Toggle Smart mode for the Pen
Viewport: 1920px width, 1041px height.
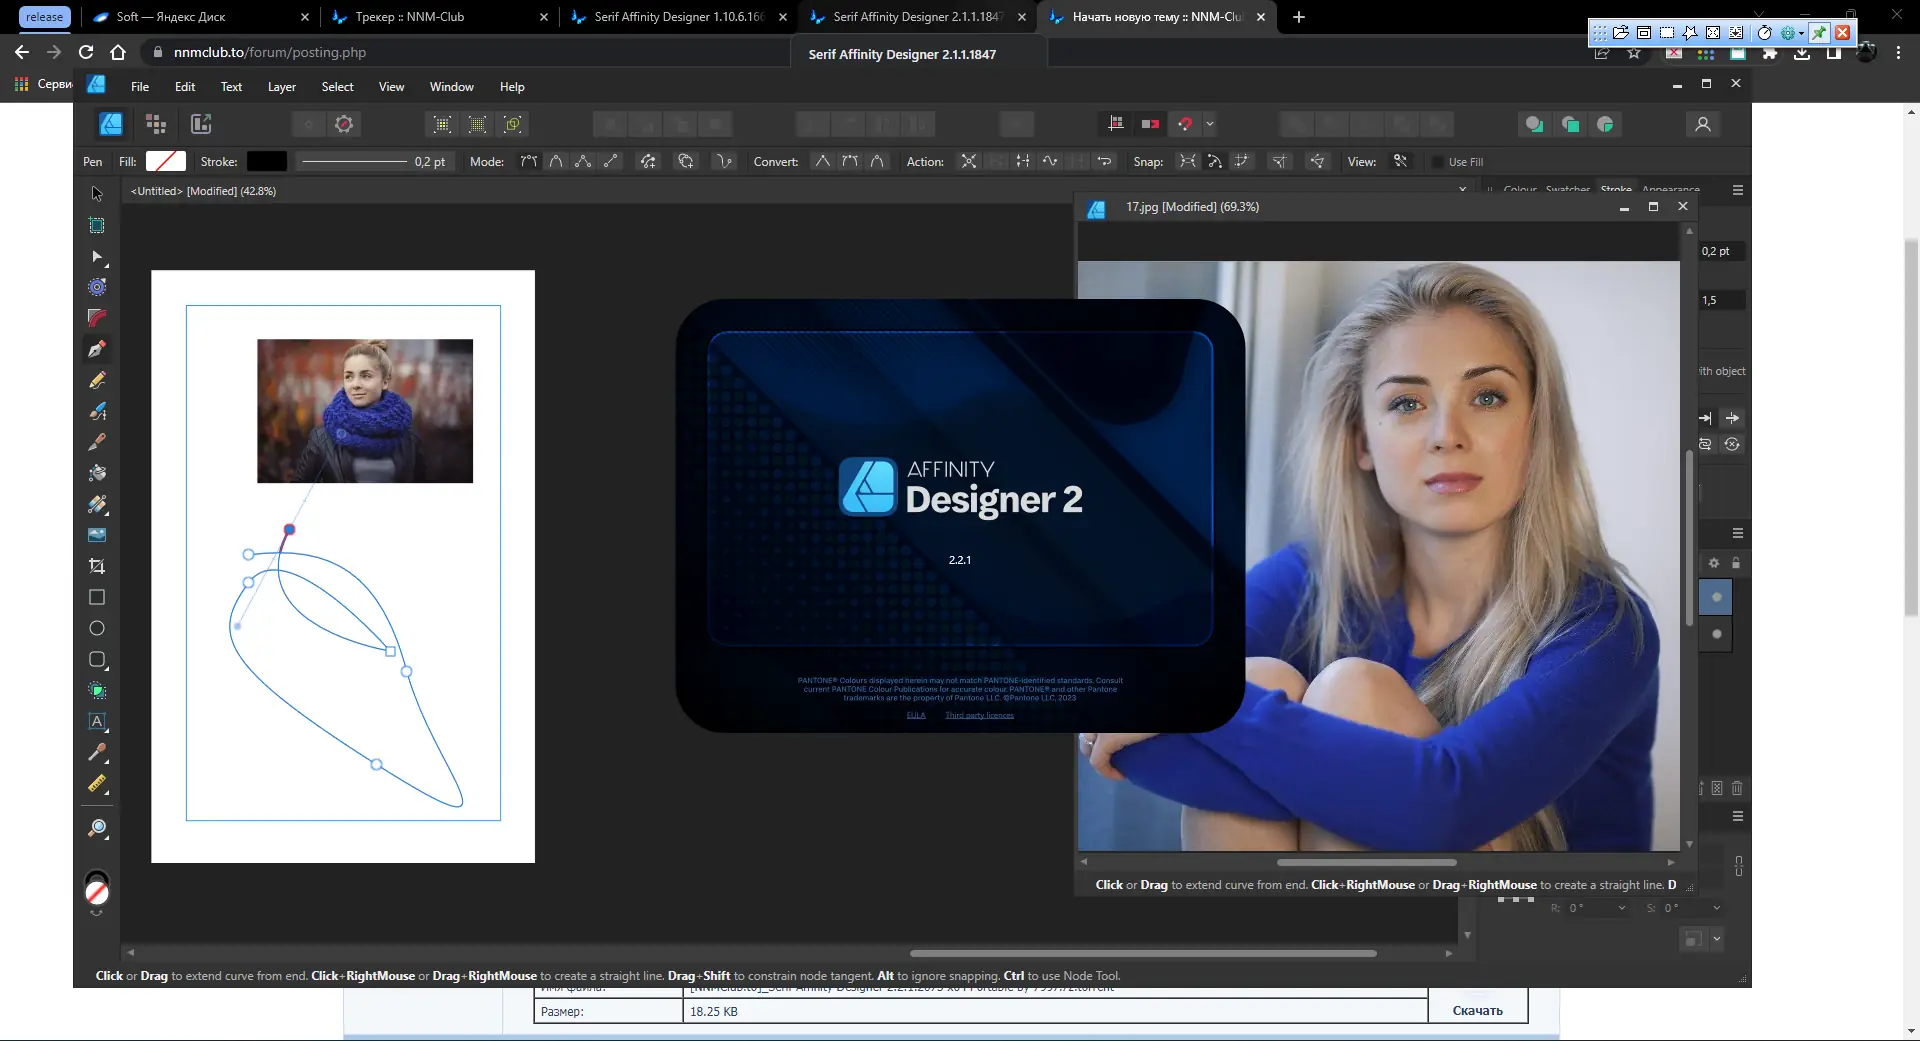556,161
